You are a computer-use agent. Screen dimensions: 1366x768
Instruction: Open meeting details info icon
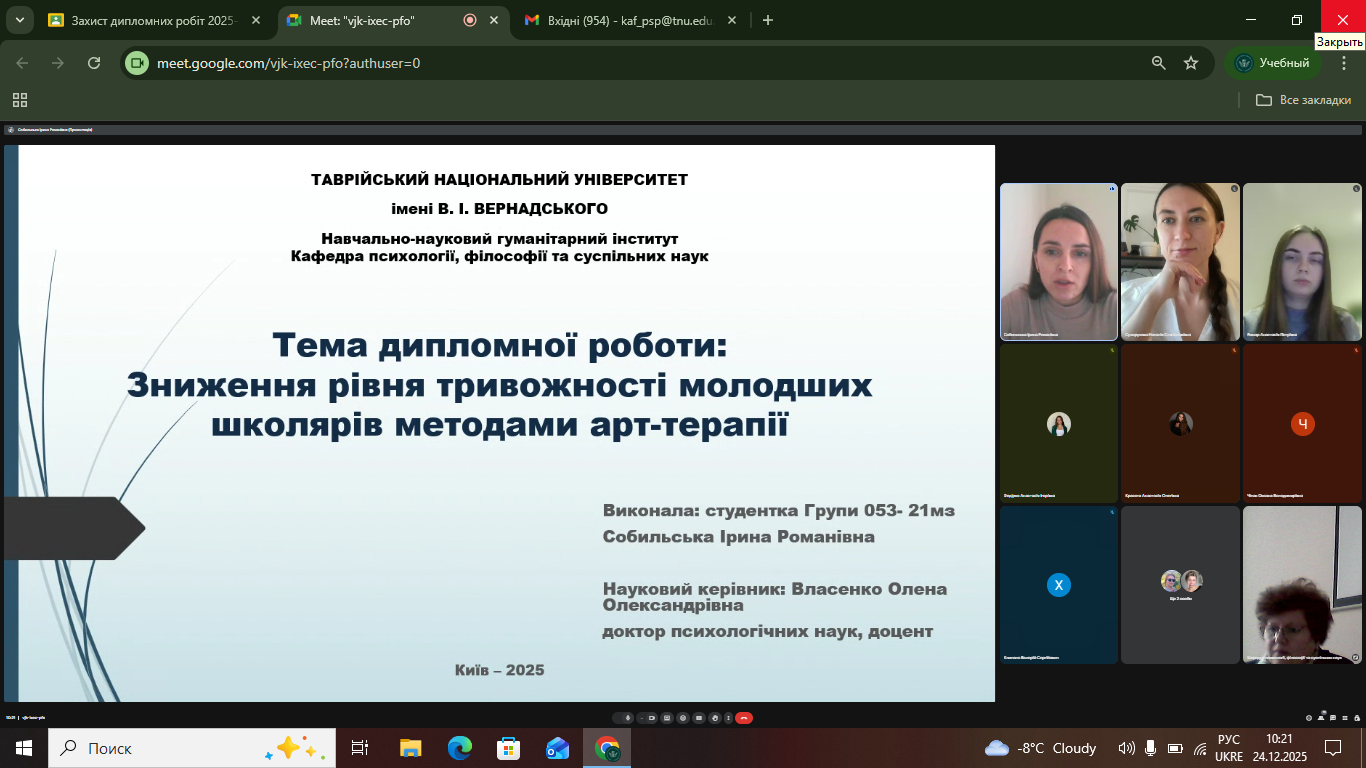pyautogui.click(x=1309, y=718)
